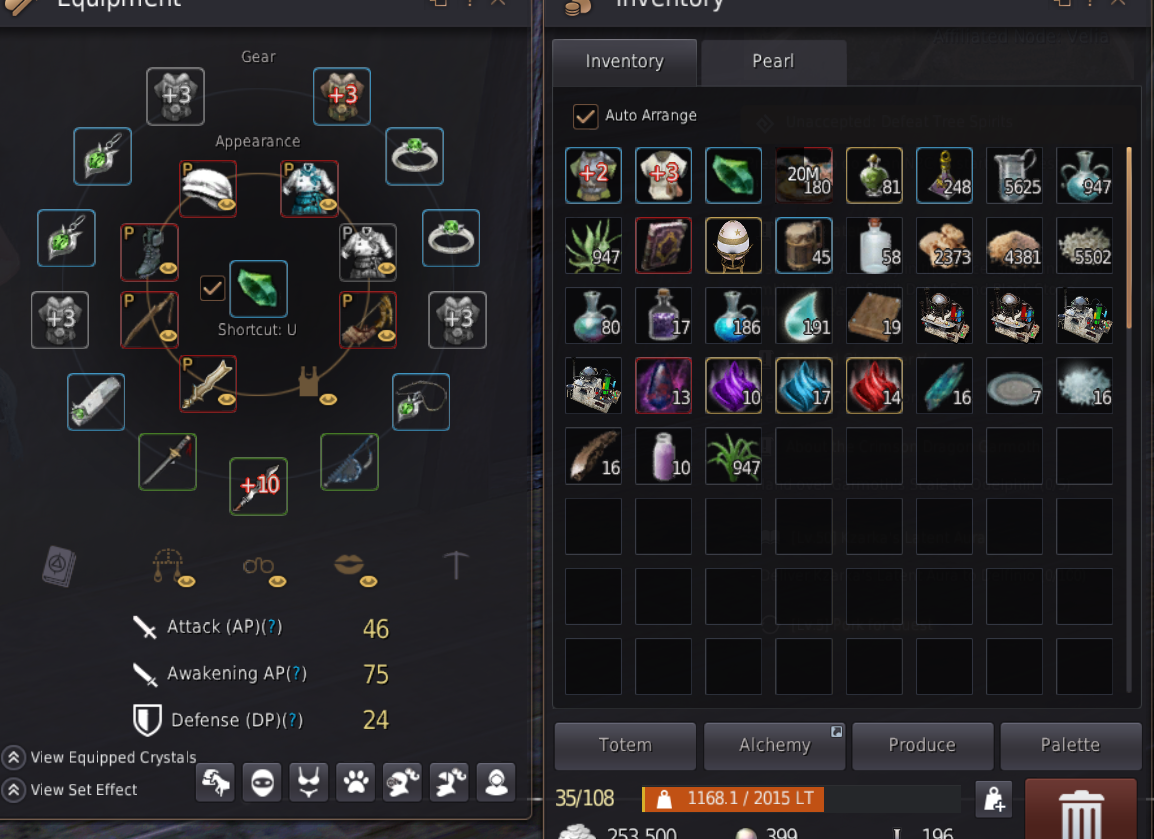Toggle the alchemy stone shortcut checkbox
The image size is (1154, 839).
tap(212, 288)
